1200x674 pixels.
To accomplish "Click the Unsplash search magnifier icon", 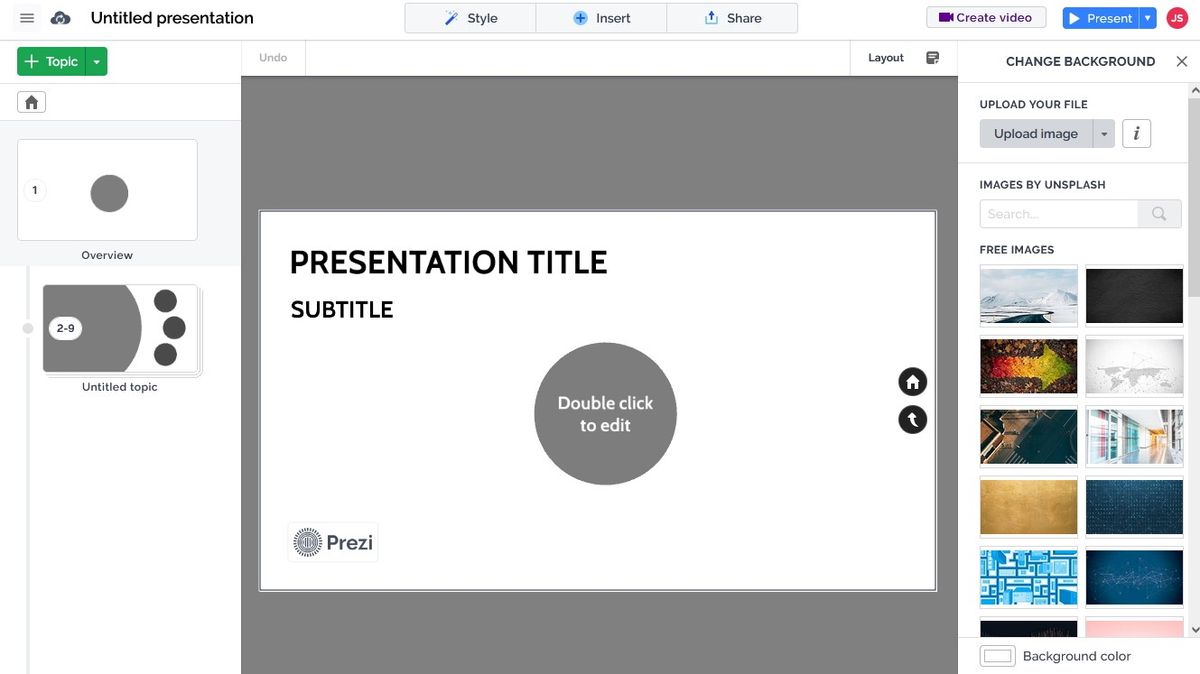I will point(1159,213).
